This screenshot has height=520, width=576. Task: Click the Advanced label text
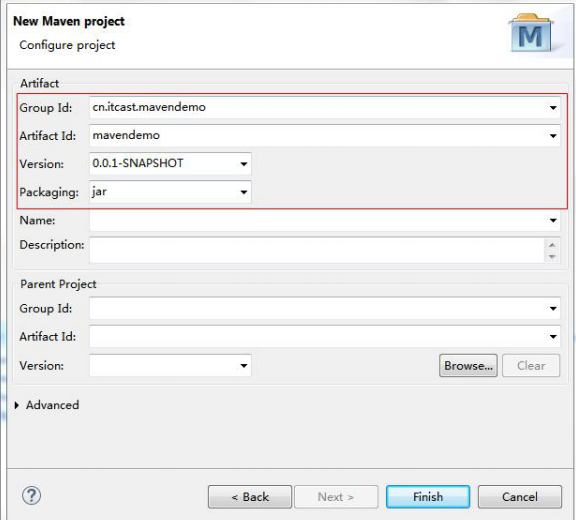pyautogui.click(x=53, y=405)
